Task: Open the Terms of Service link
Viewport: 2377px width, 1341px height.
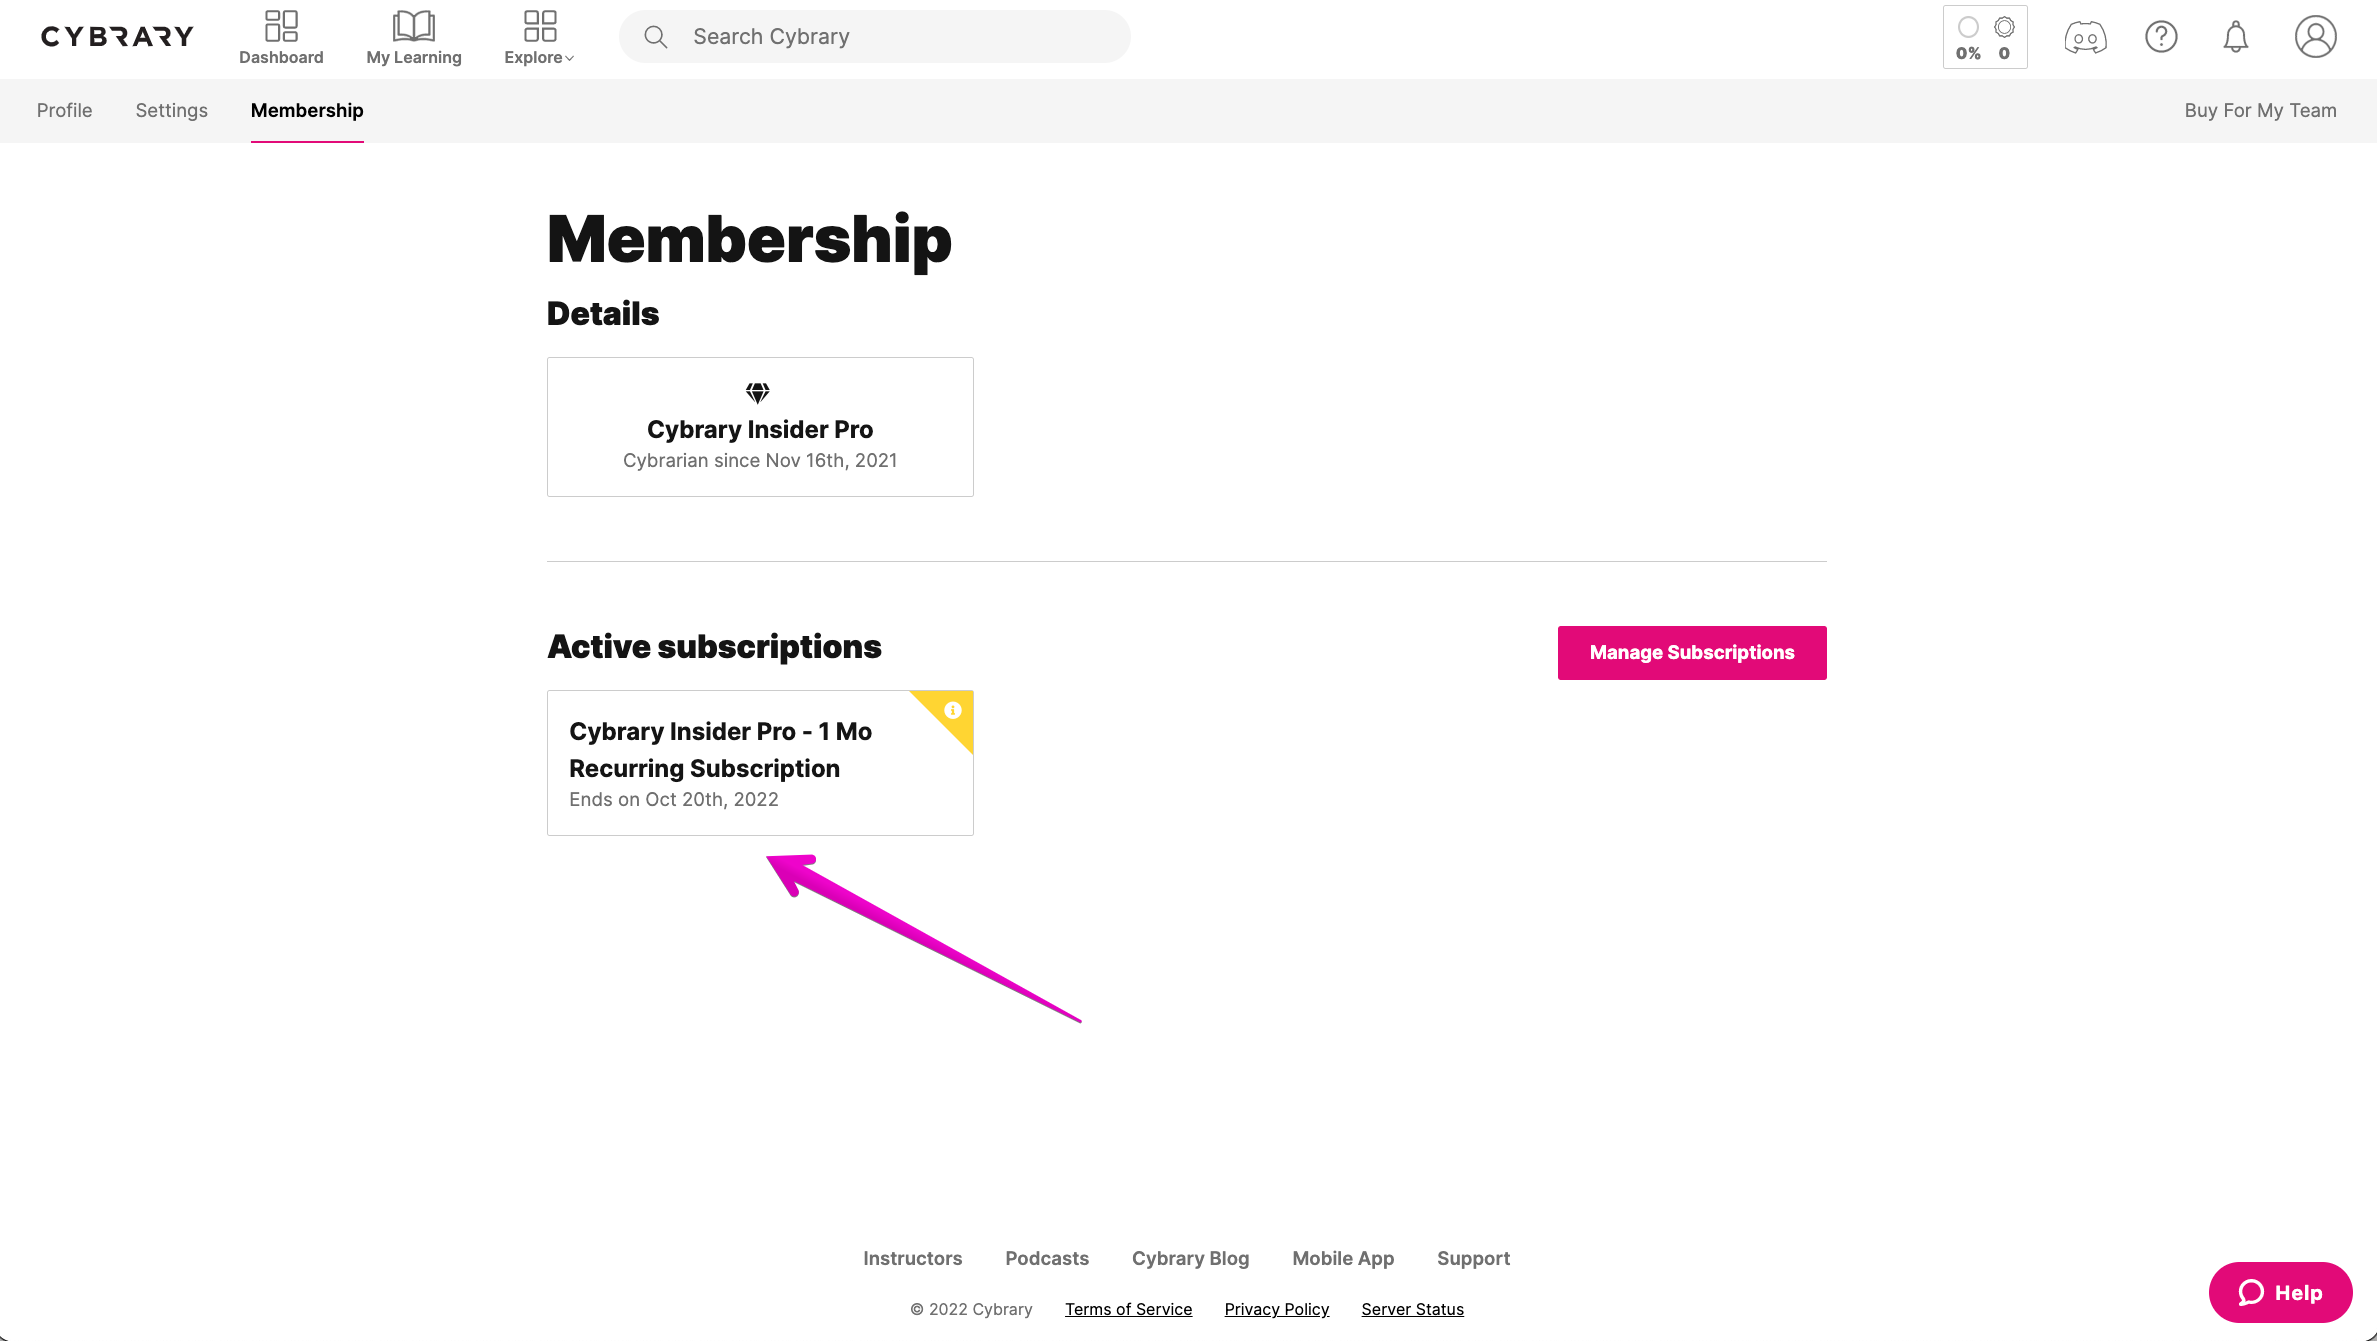Action: pyautogui.click(x=1128, y=1309)
